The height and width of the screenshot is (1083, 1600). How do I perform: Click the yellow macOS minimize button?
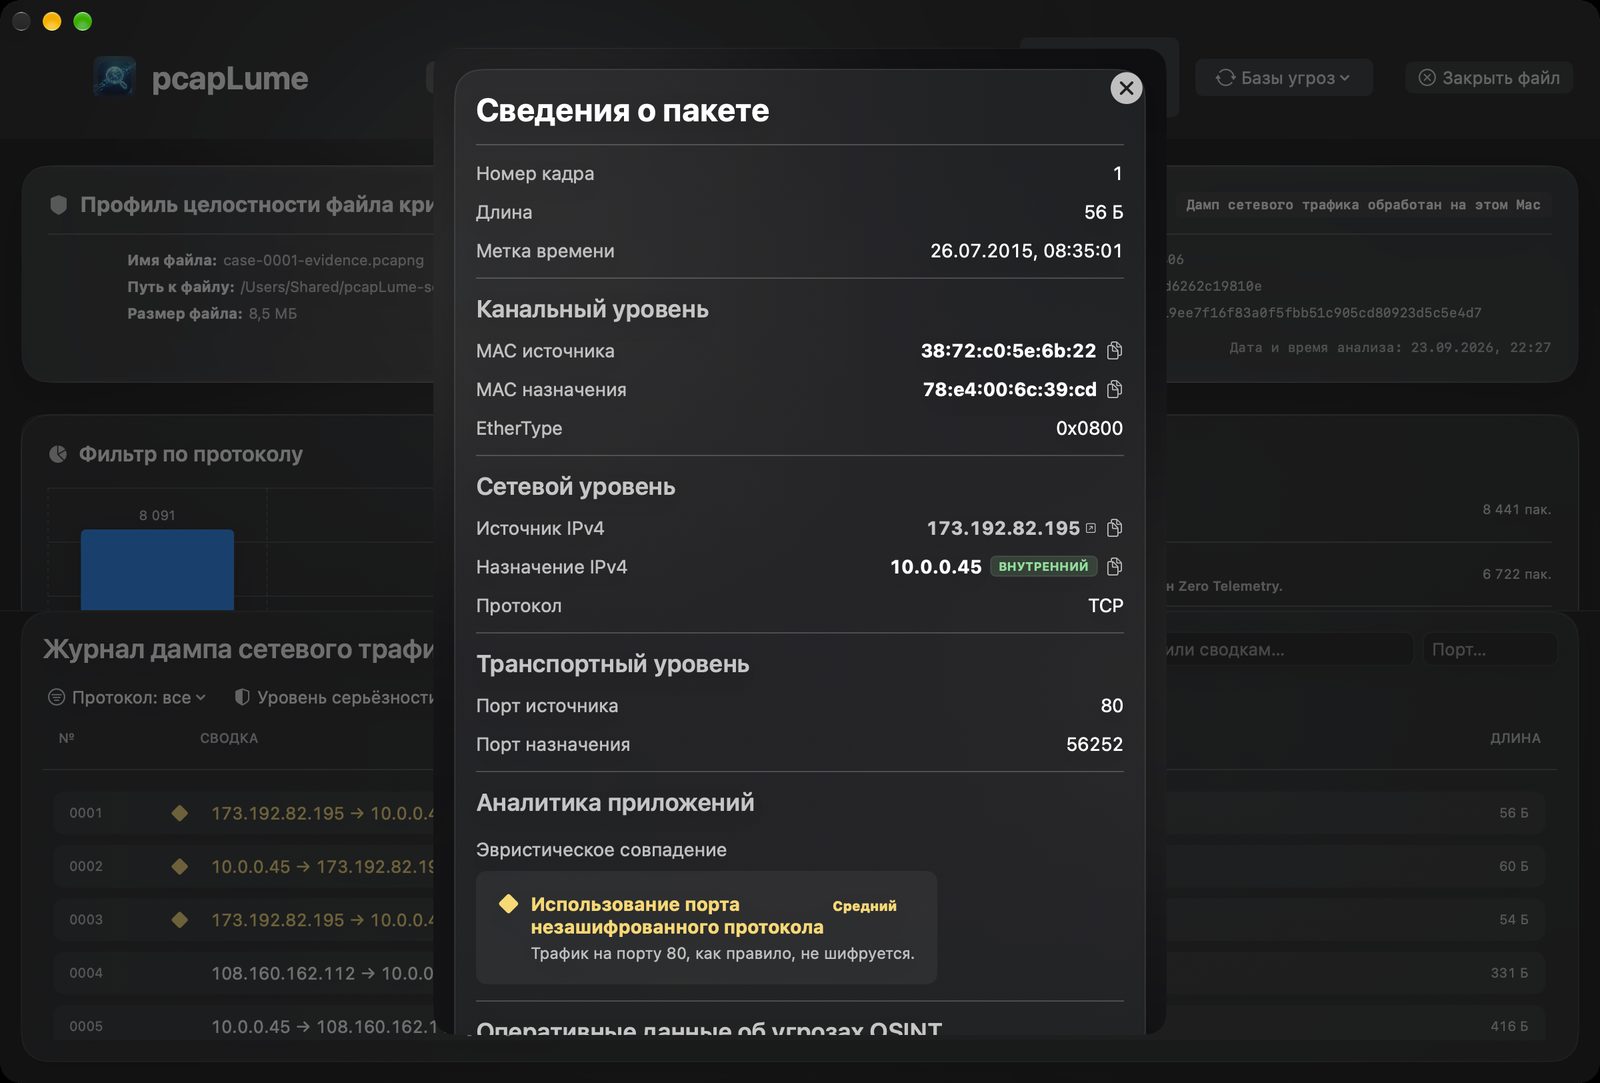[x=52, y=21]
